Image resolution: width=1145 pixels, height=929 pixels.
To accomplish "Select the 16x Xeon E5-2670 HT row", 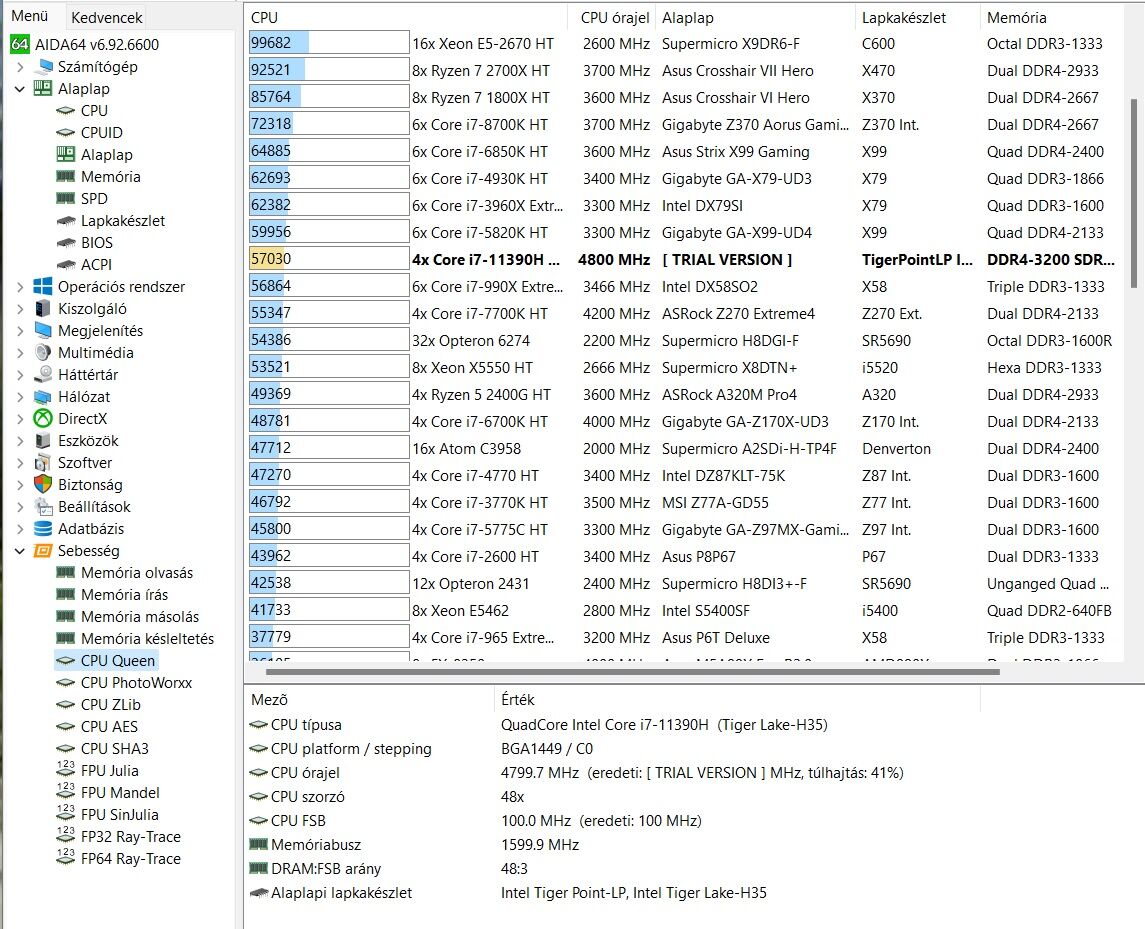I will (684, 43).
